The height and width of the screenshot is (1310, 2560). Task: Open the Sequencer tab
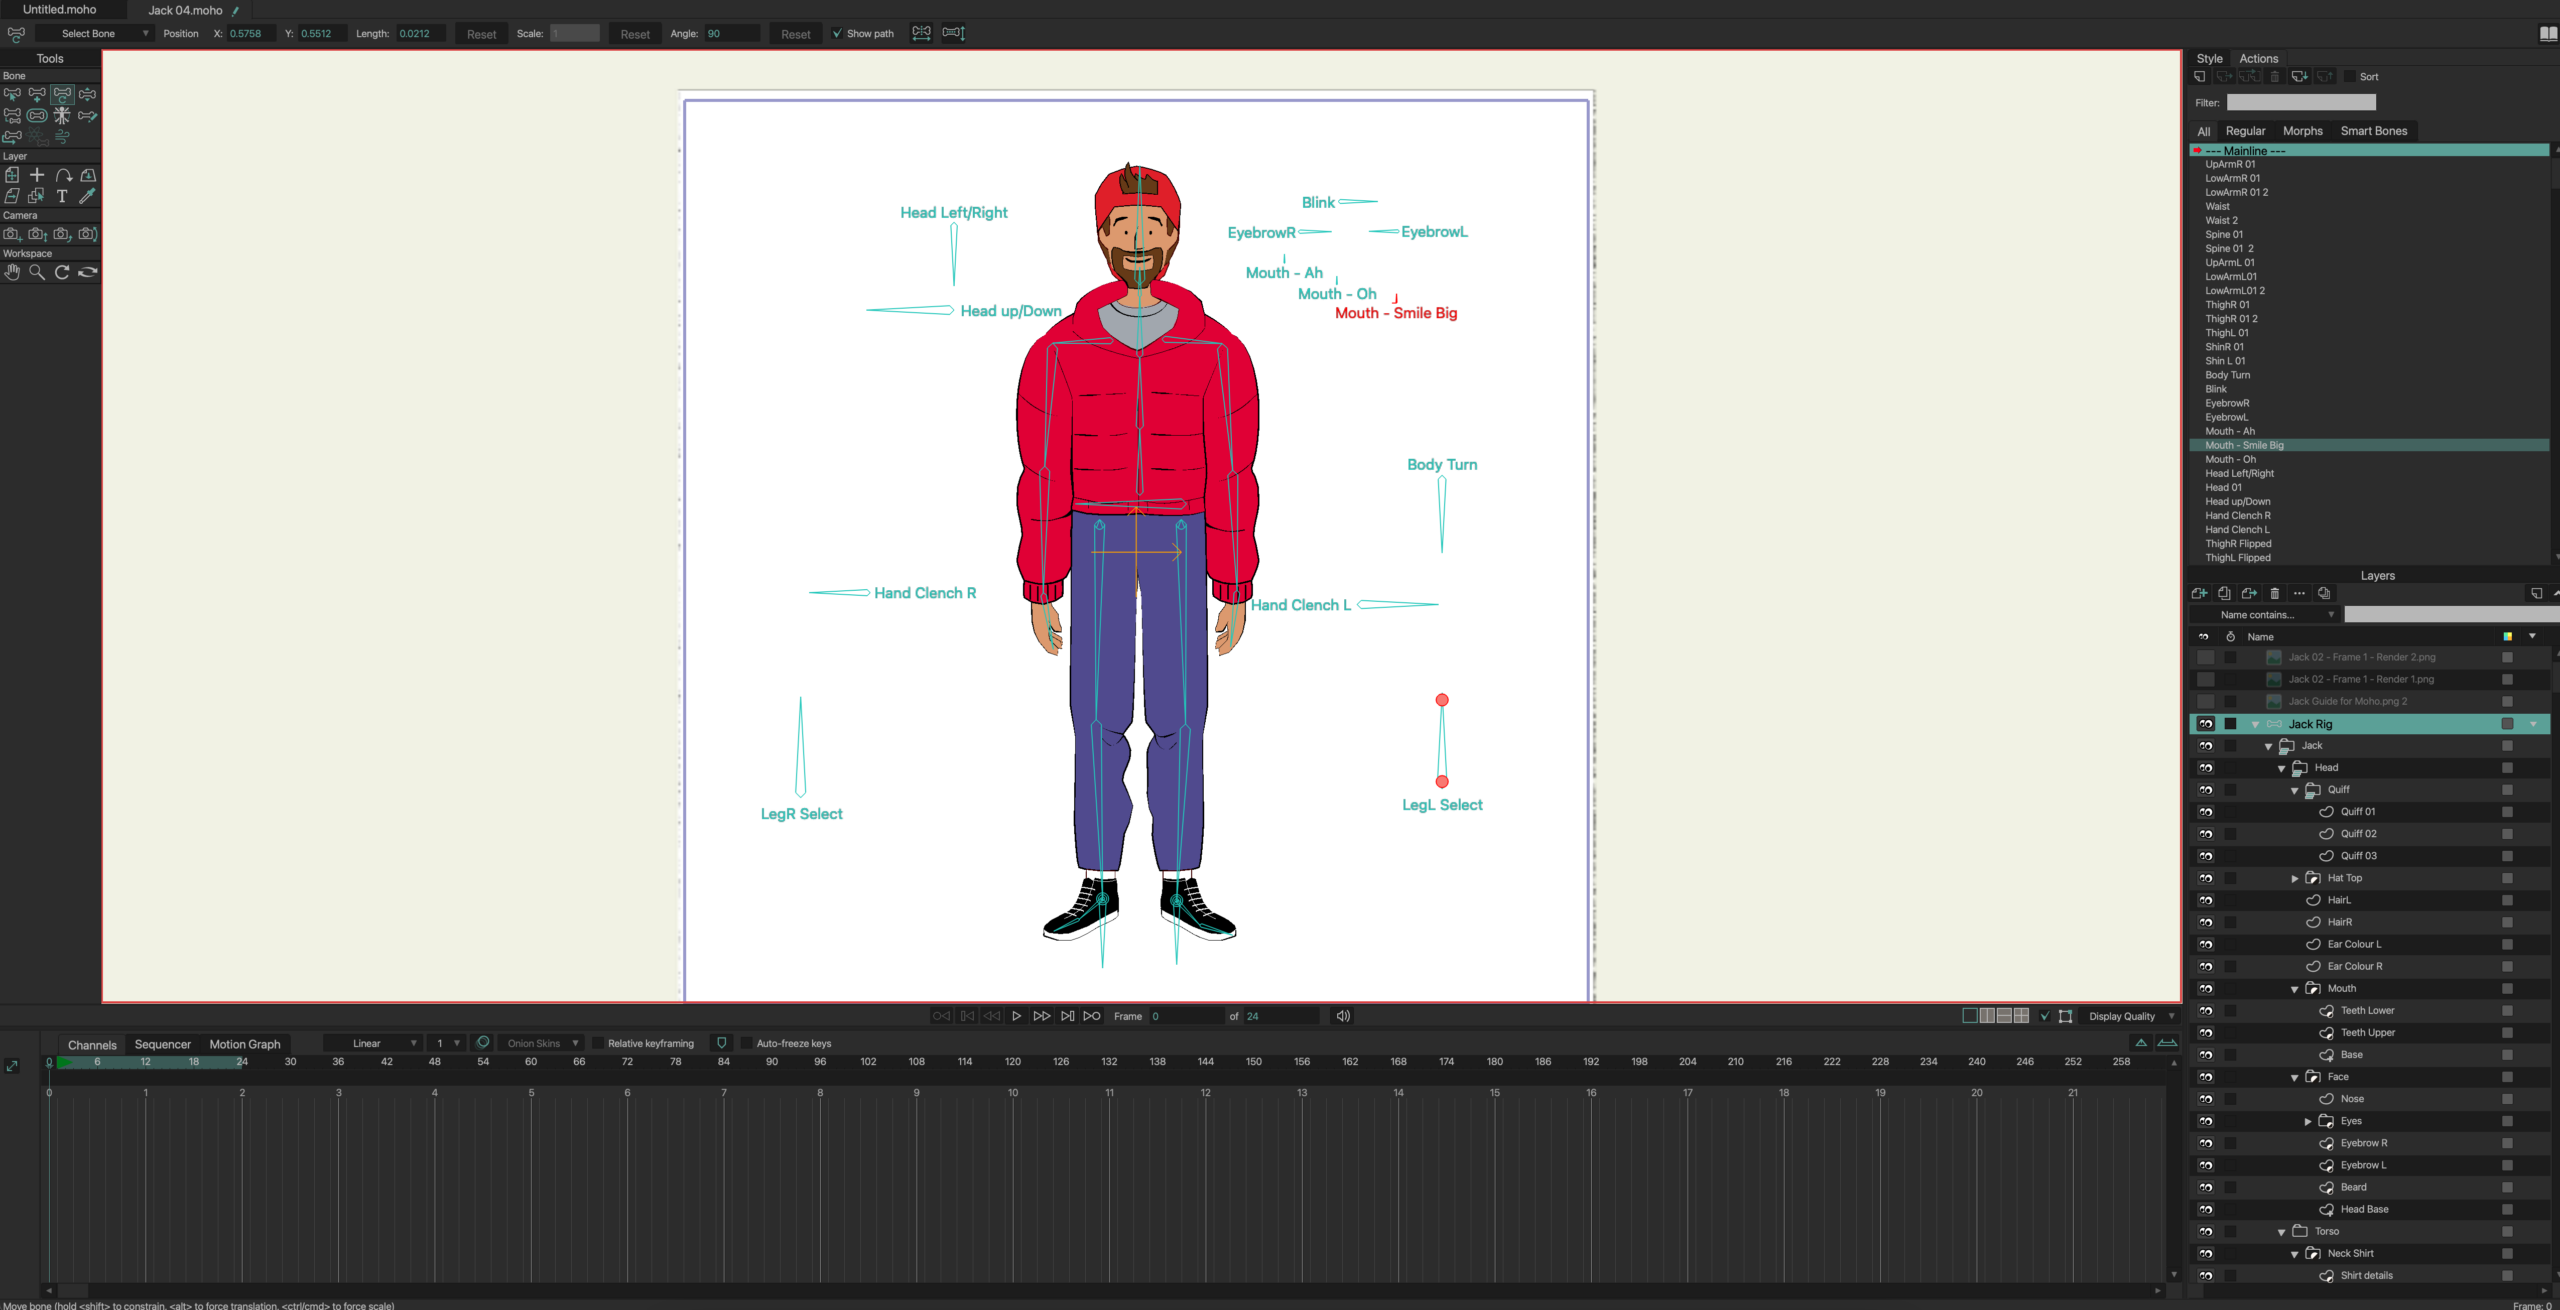(x=162, y=1045)
